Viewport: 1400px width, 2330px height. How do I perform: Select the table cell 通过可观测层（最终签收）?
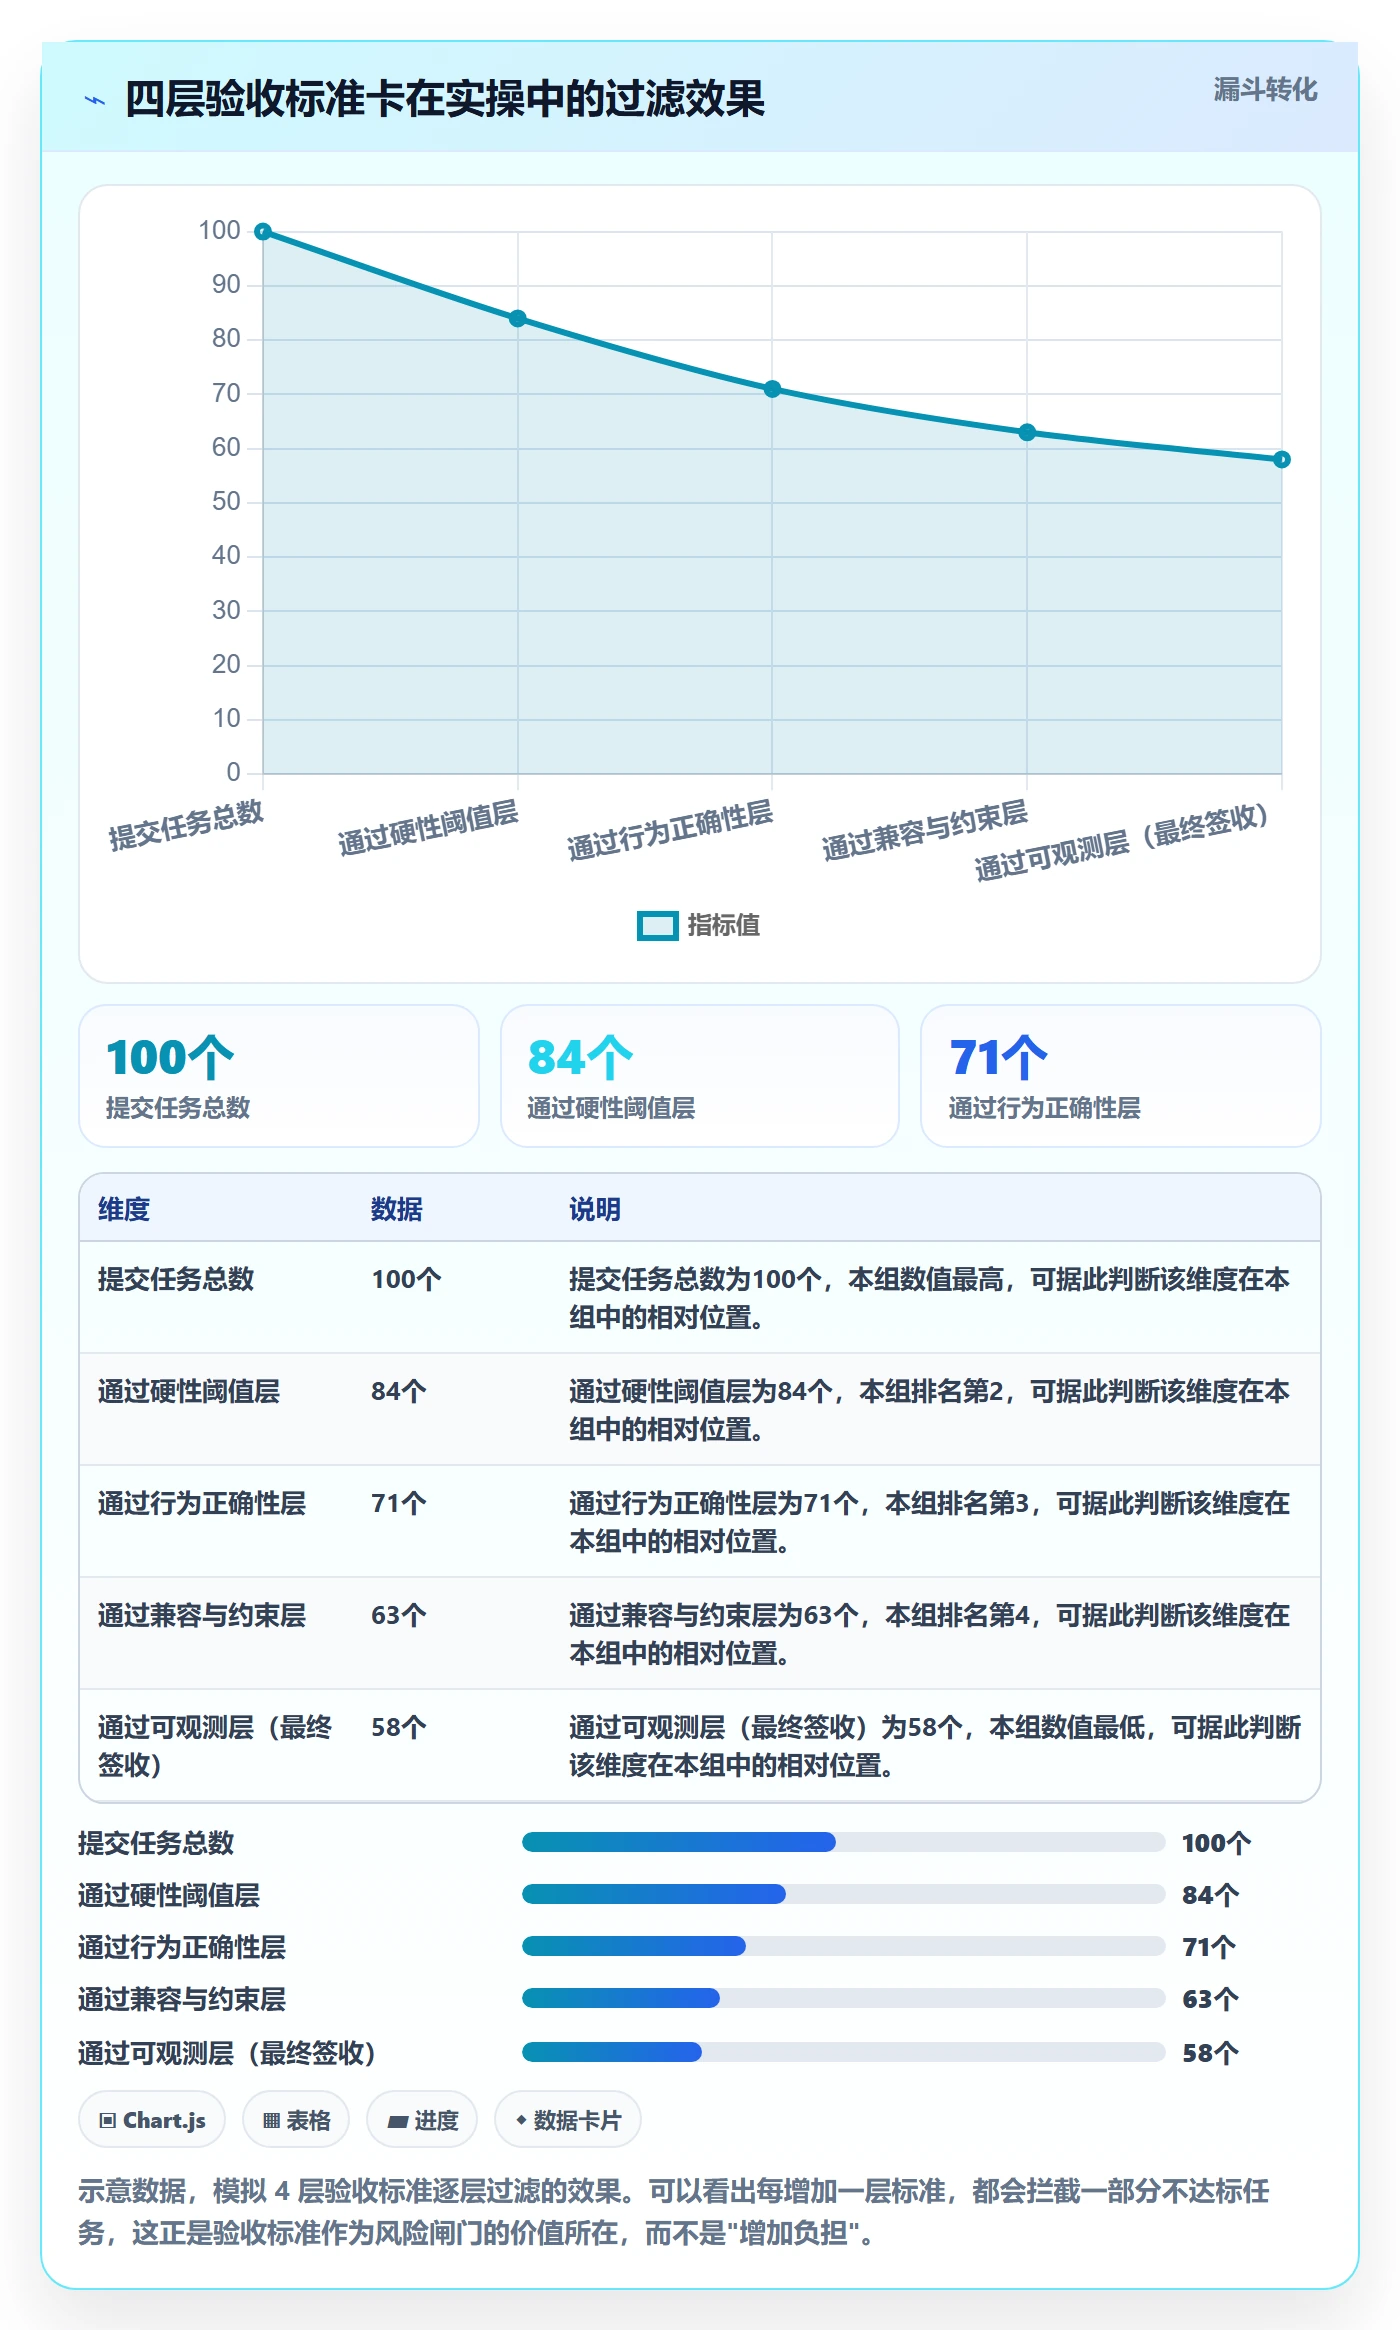[x=215, y=1746]
